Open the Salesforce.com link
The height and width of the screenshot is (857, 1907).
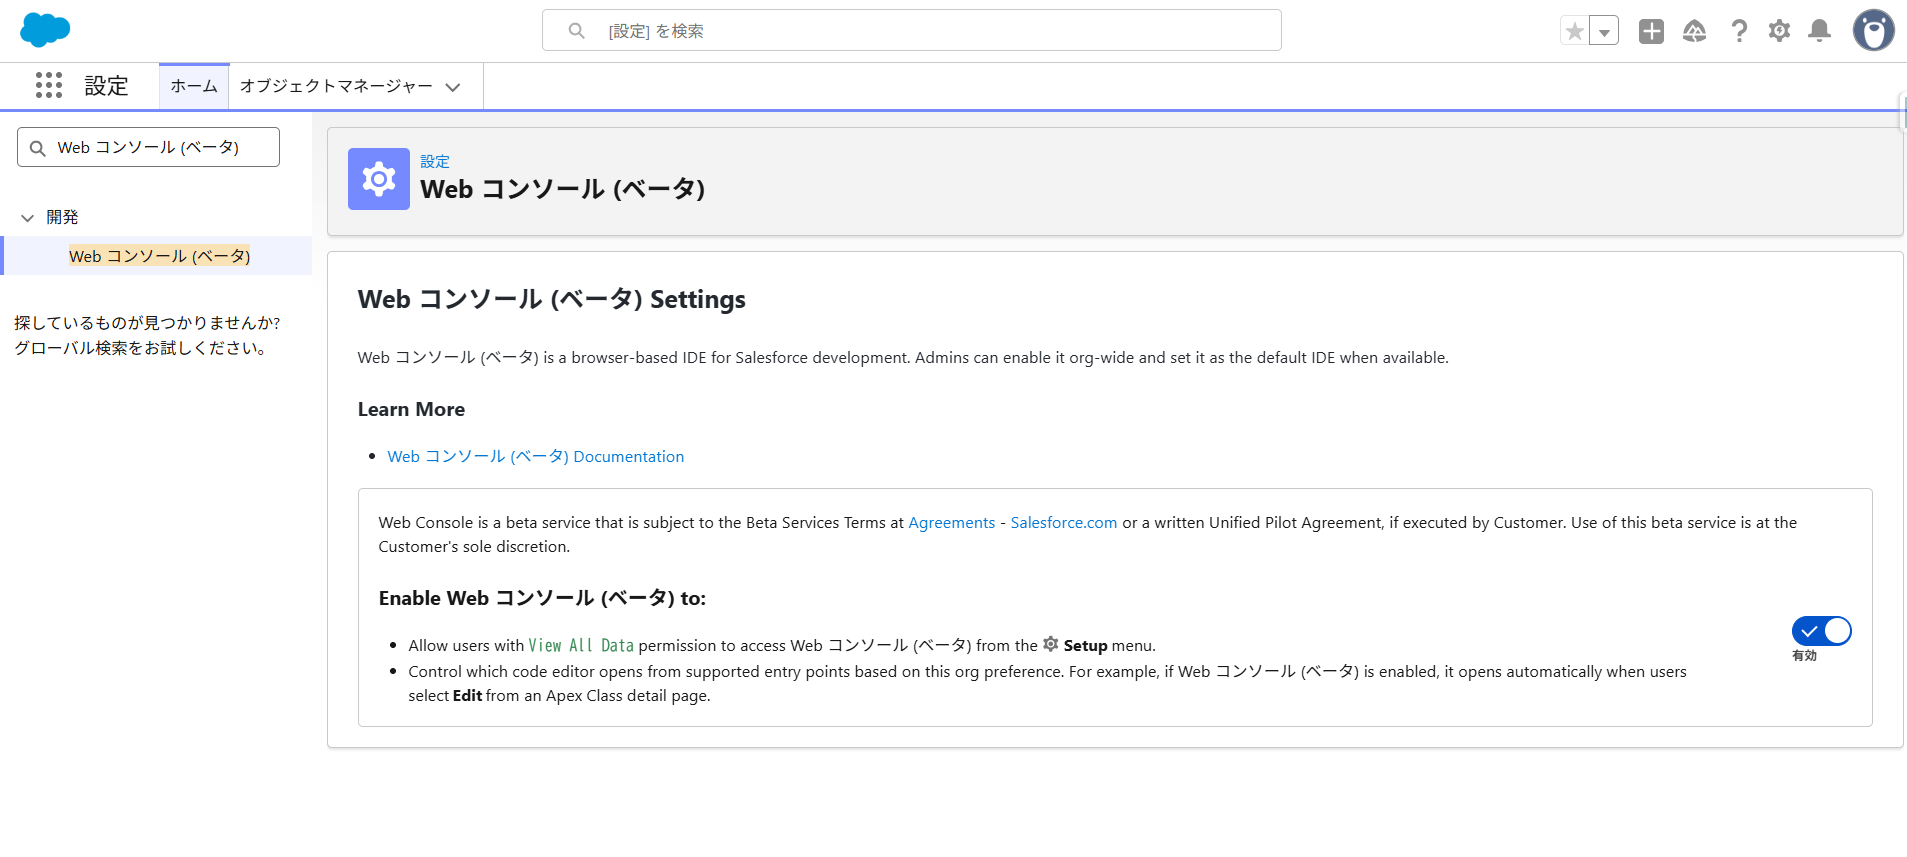(1063, 522)
